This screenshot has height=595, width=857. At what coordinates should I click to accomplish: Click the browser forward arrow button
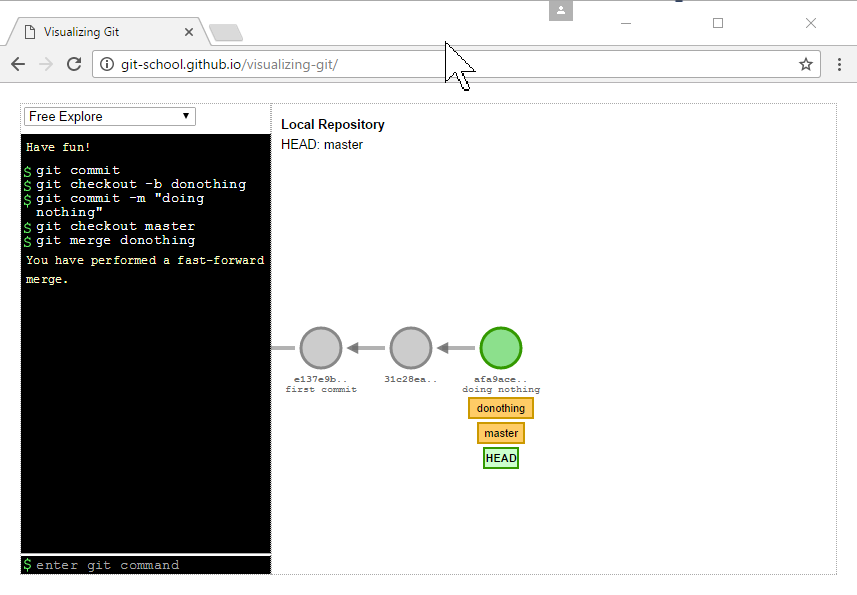(x=46, y=64)
